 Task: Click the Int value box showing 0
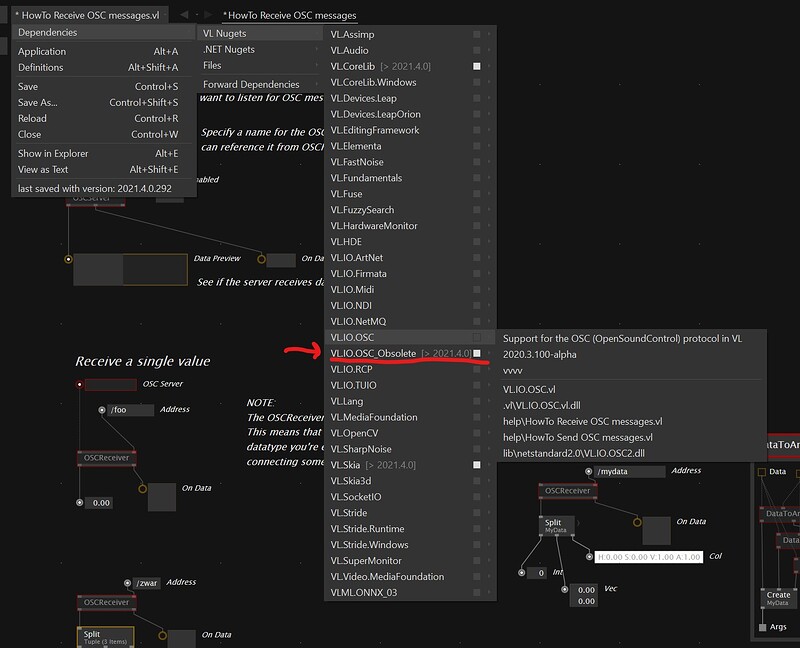pyautogui.click(x=537, y=573)
